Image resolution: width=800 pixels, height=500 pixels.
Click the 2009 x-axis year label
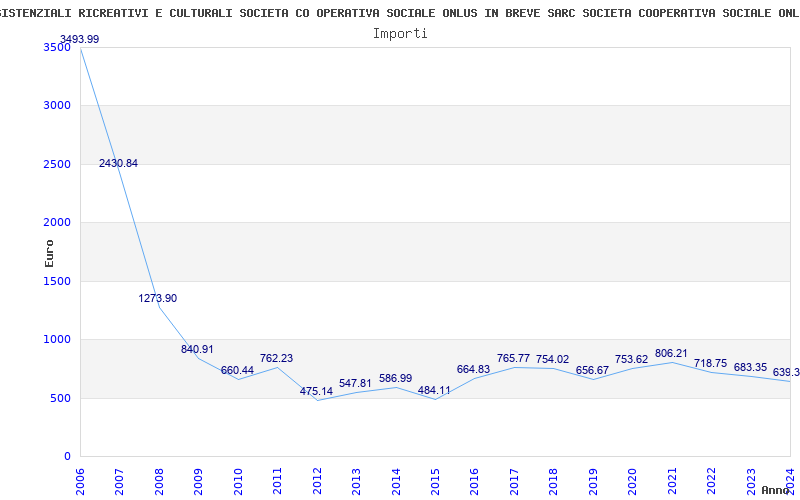coord(198,482)
